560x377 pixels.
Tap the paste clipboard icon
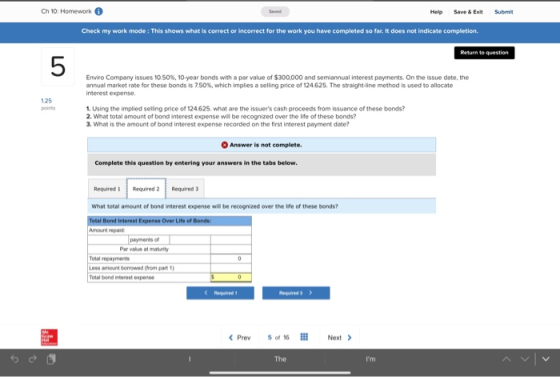51,359
